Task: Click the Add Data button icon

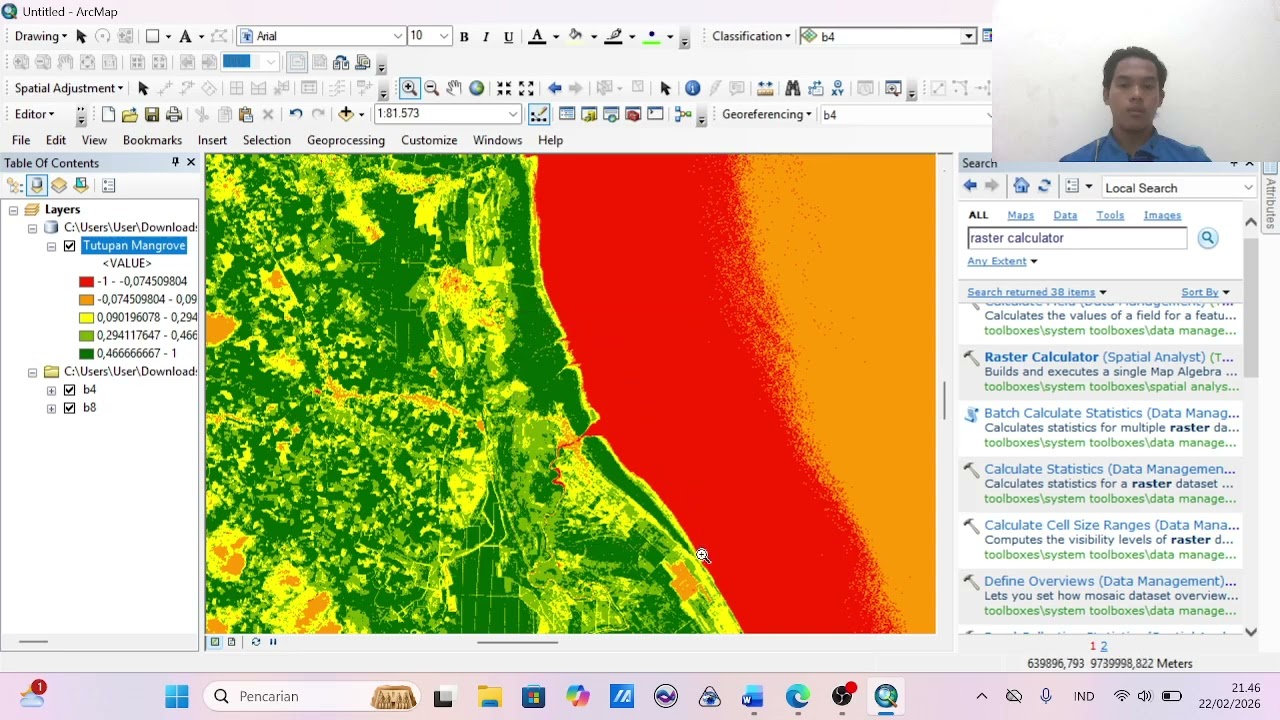Action: pyautogui.click(x=346, y=114)
